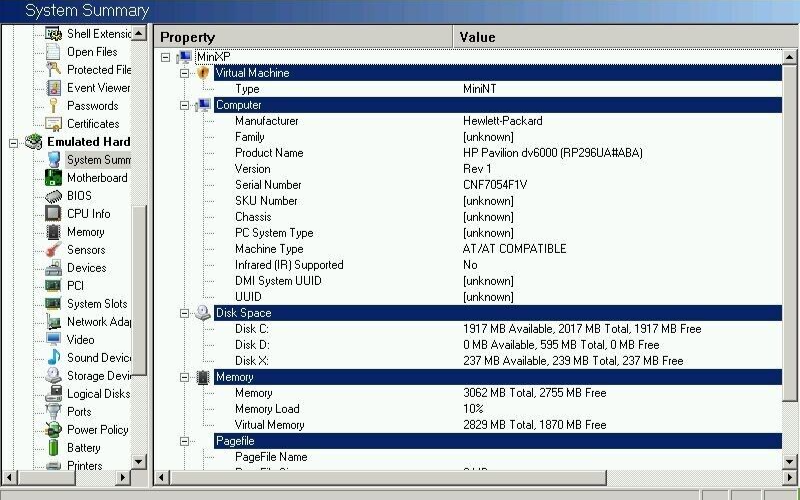The height and width of the screenshot is (500, 800).
Task: Click the property list left scroll arrow
Action: (x=161, y=478)
